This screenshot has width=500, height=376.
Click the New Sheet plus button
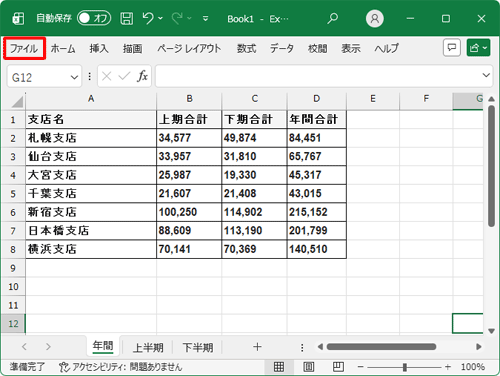pyautogui.click(x=257, y=347)
